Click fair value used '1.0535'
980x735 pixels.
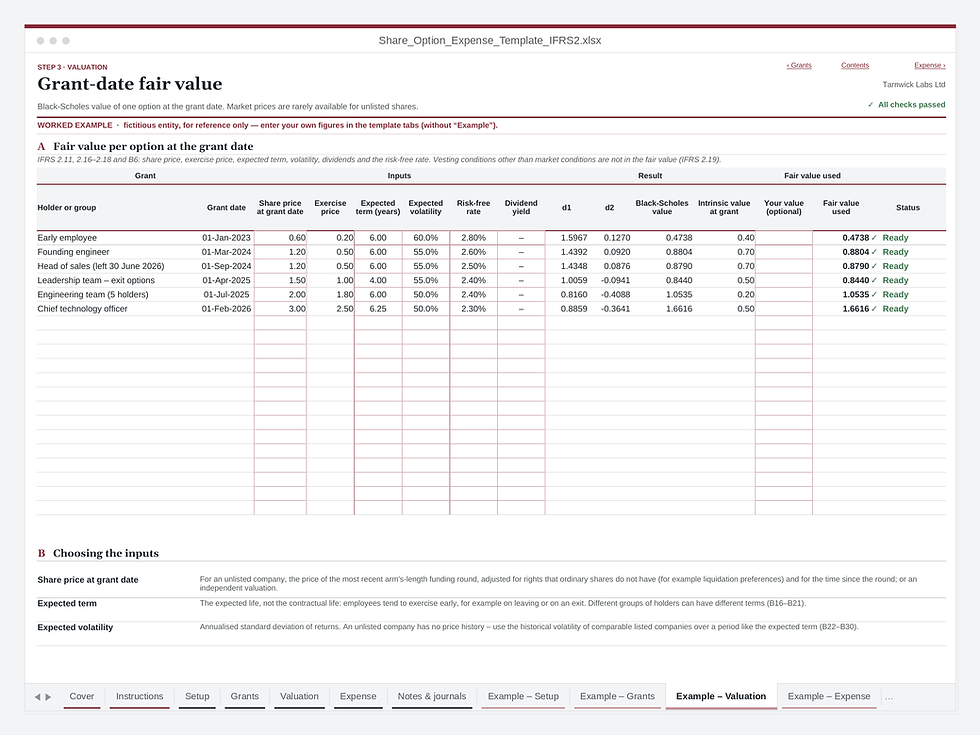coord(856,294)
